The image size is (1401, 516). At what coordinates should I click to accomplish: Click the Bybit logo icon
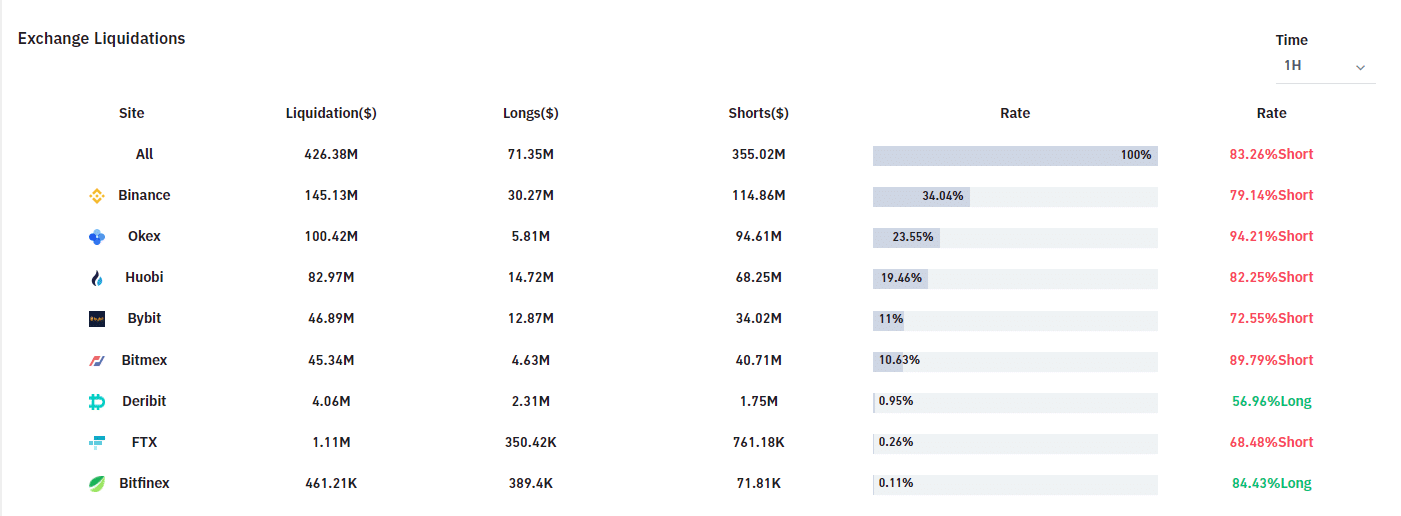[x=97, y=319]
